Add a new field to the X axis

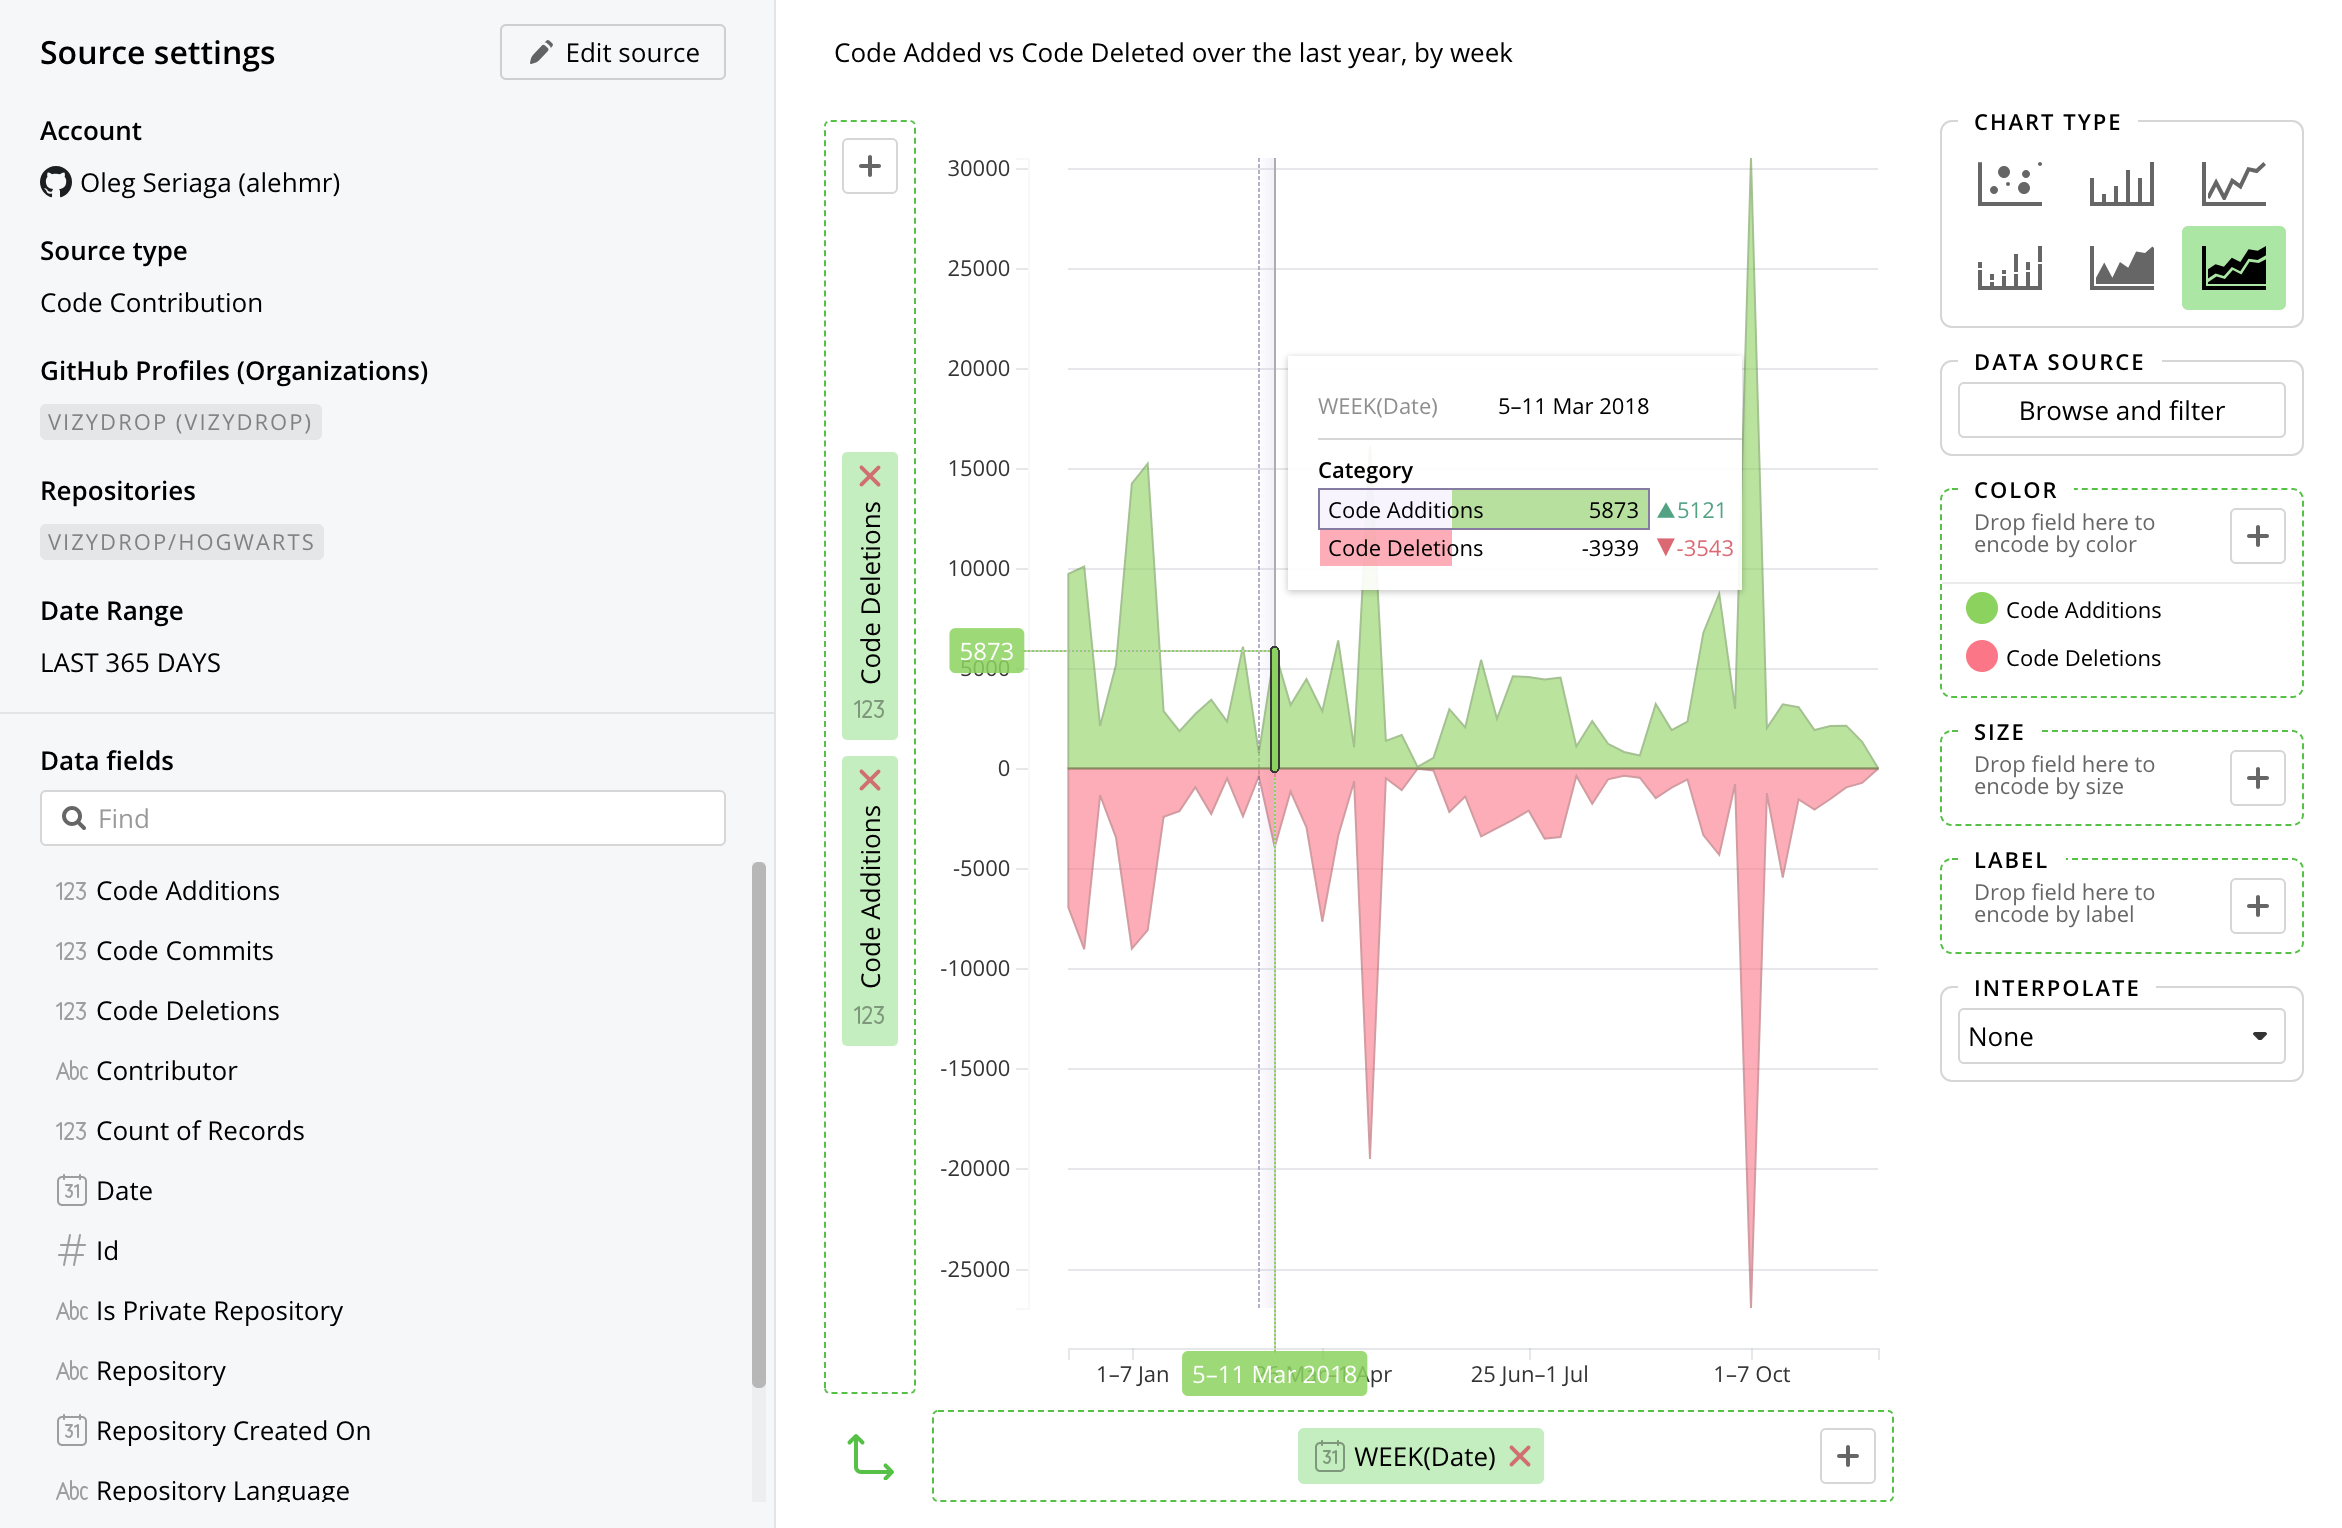tap(1847, 1456)
